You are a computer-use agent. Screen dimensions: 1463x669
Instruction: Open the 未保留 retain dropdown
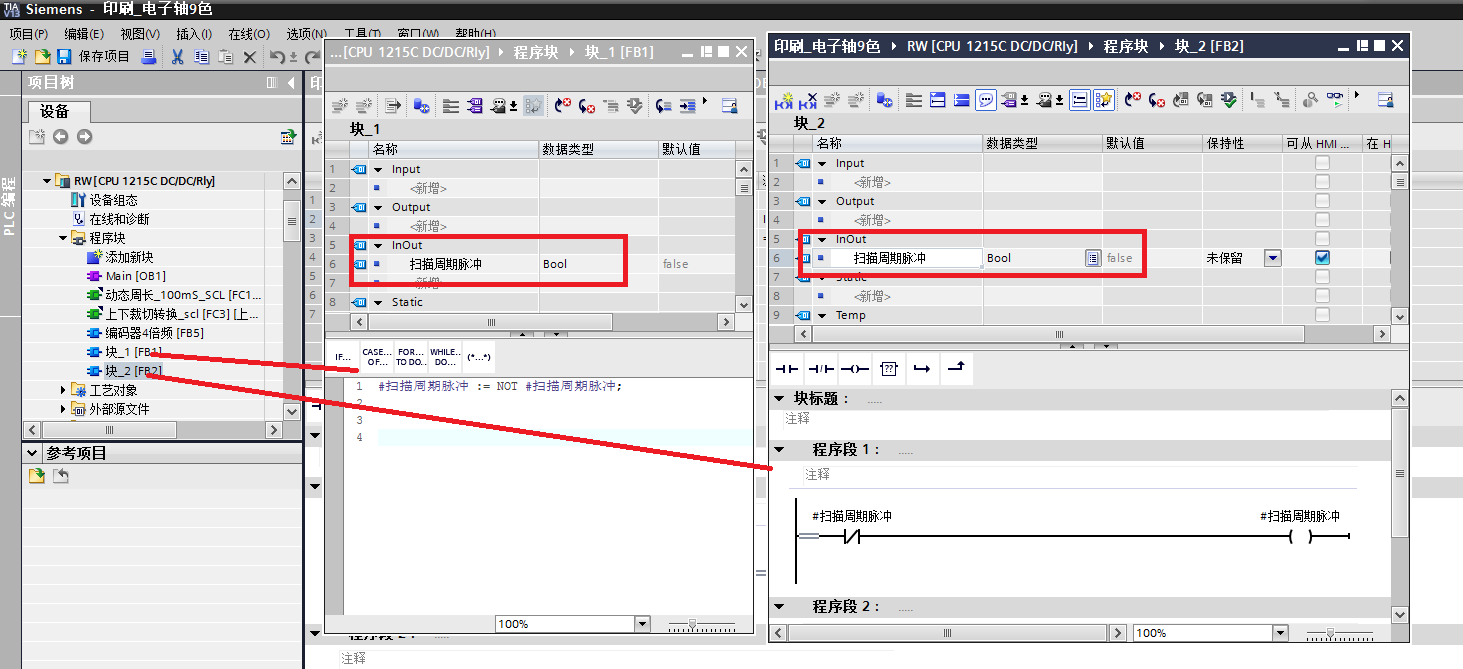tap(1272, 258)
